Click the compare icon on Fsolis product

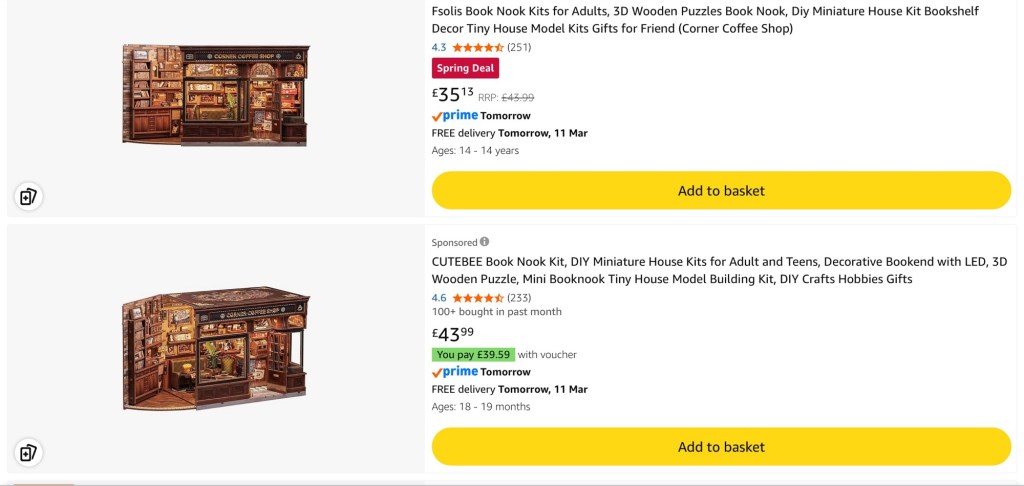(28, 196)
